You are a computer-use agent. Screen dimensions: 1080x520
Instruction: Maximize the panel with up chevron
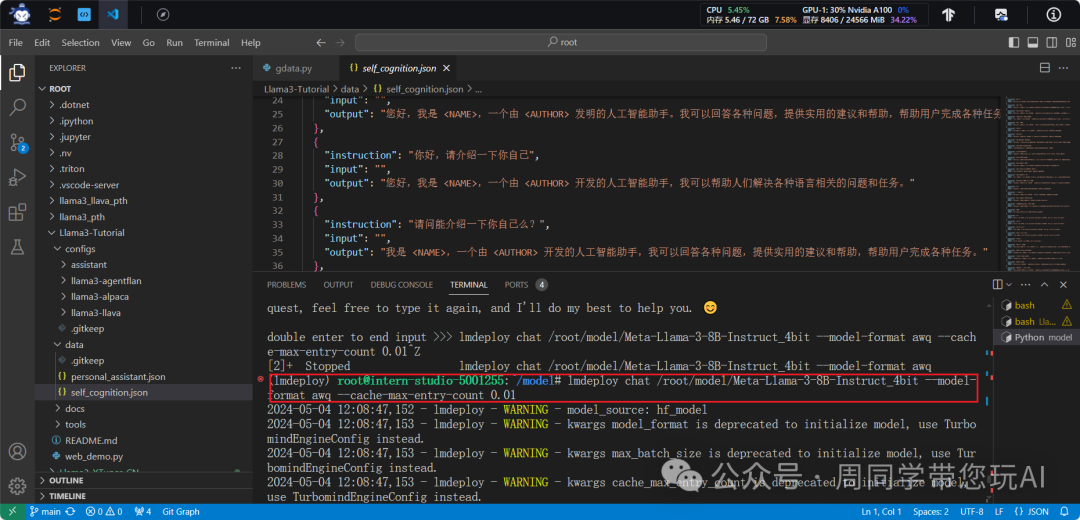tap(1044, 284)
